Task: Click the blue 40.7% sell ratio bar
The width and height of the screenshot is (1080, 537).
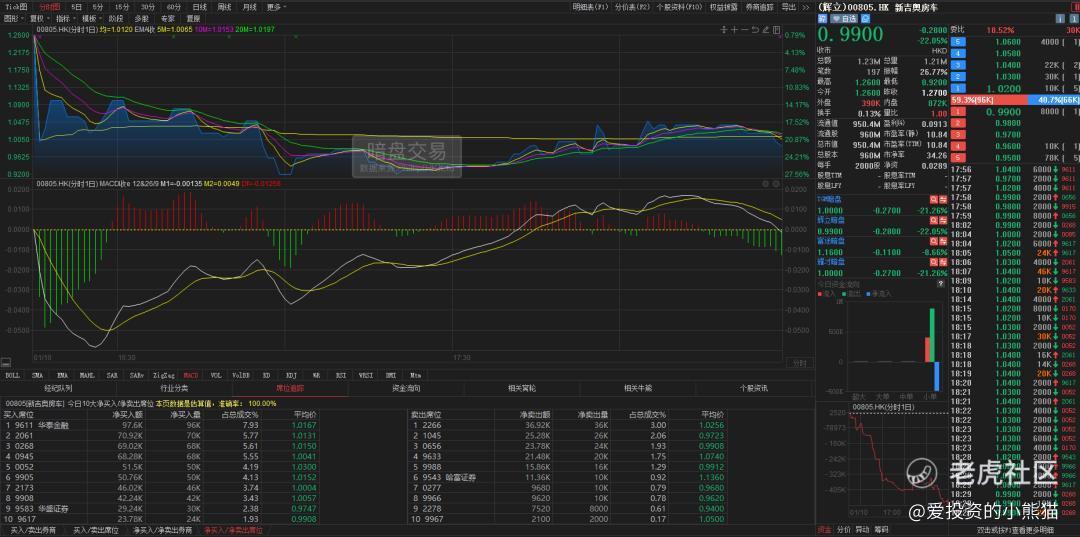Action: [x=1053, y=100]
